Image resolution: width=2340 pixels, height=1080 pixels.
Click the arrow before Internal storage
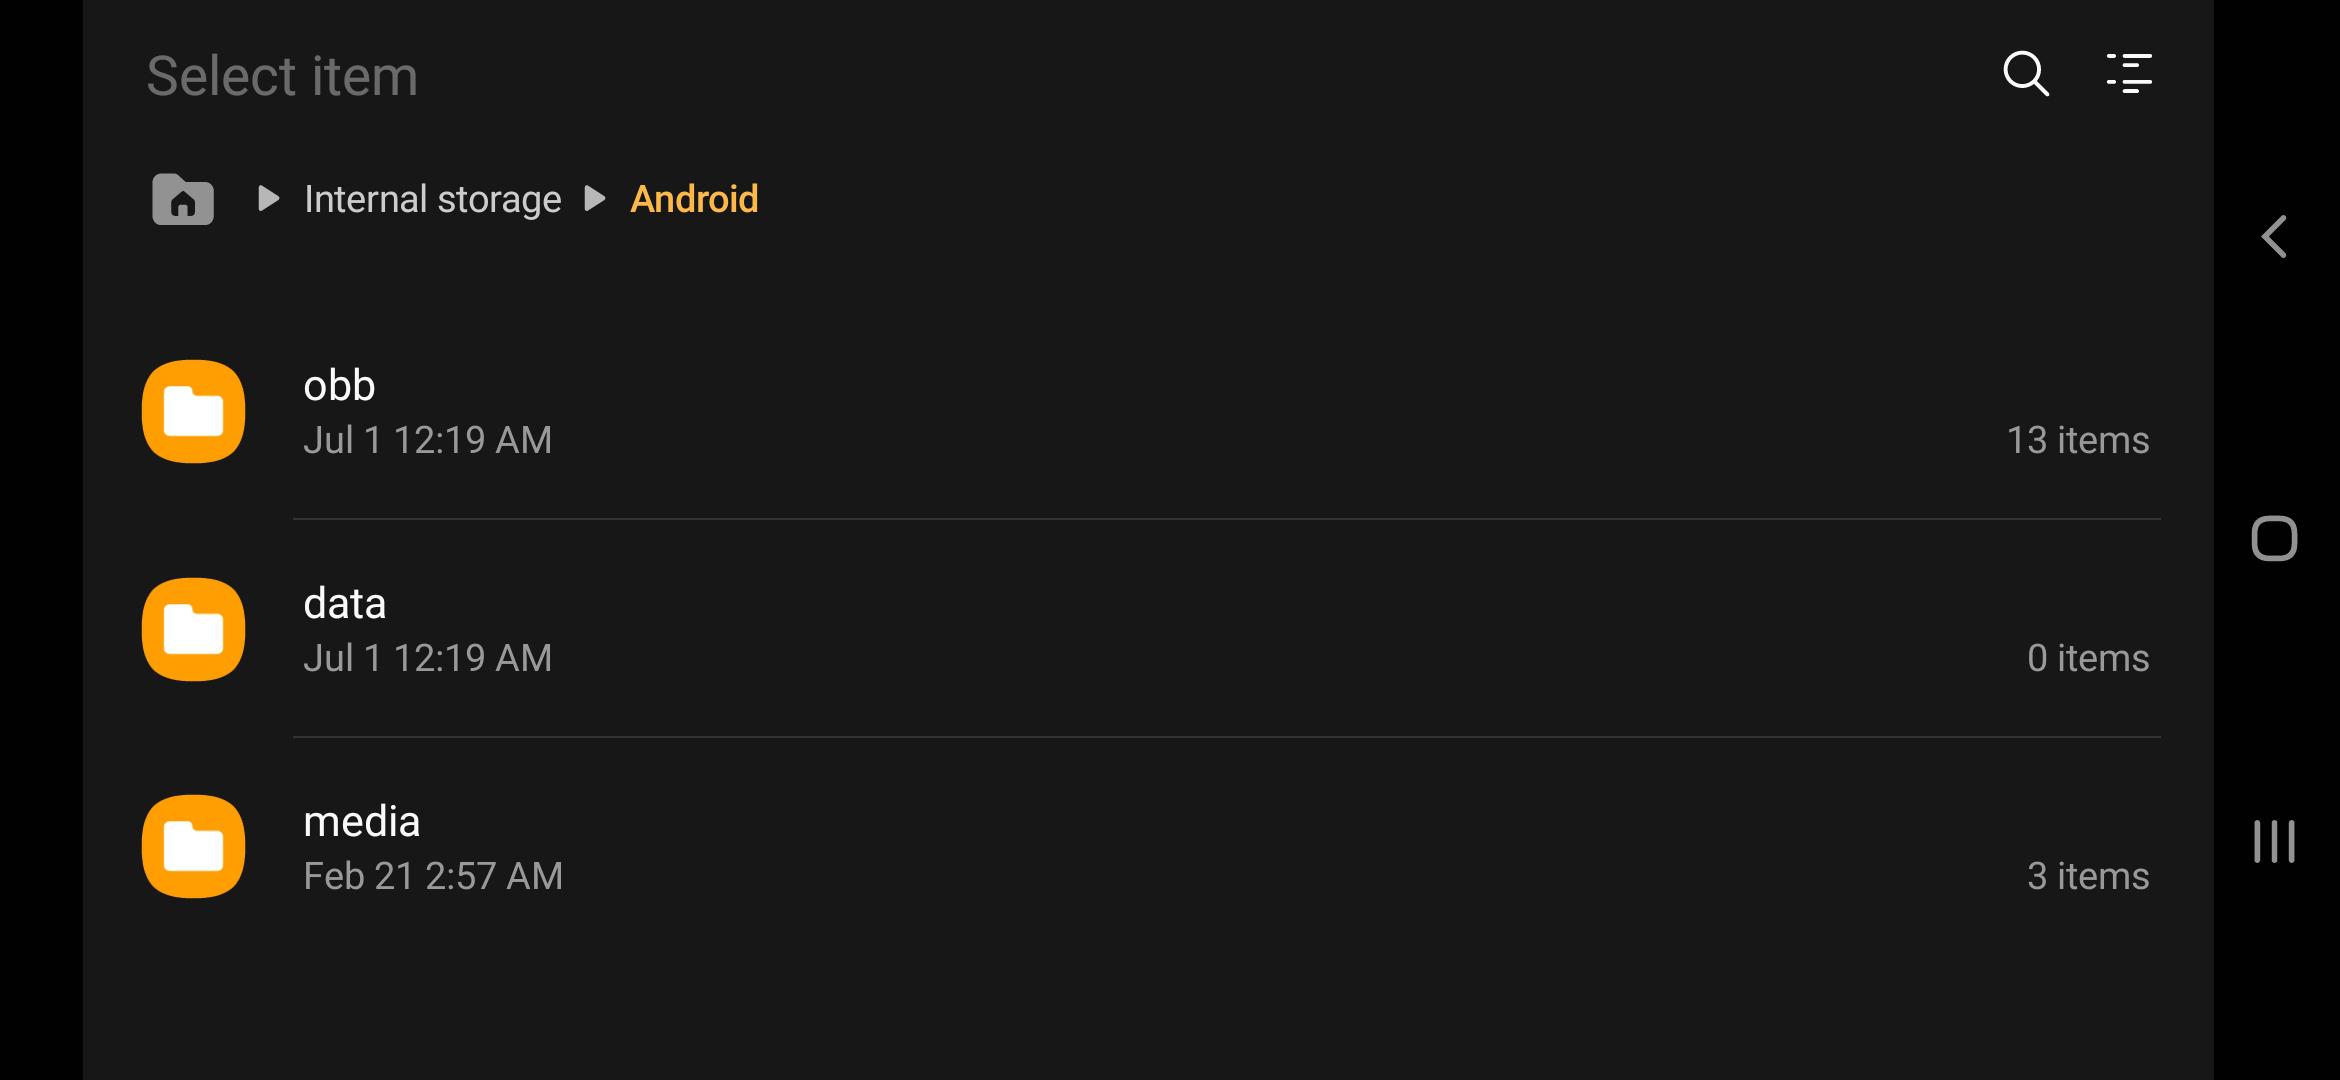click(x=268, y=199)
